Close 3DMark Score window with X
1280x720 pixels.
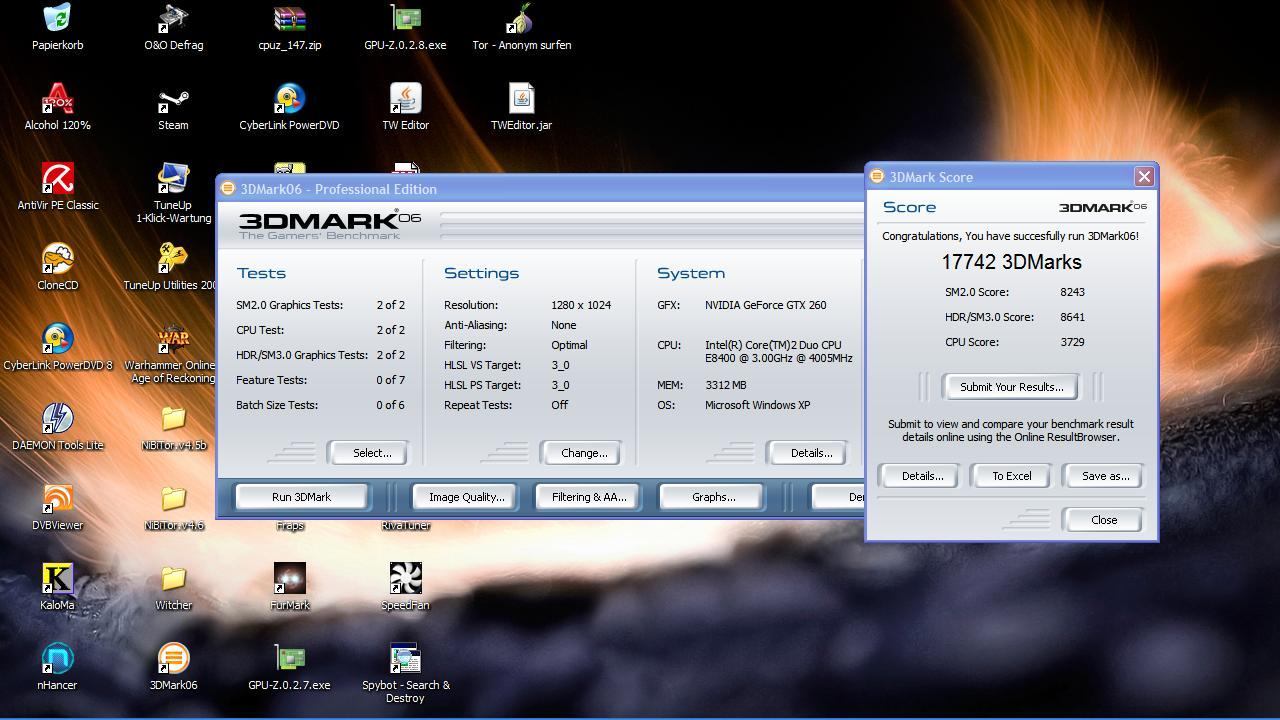(1144, 177)
